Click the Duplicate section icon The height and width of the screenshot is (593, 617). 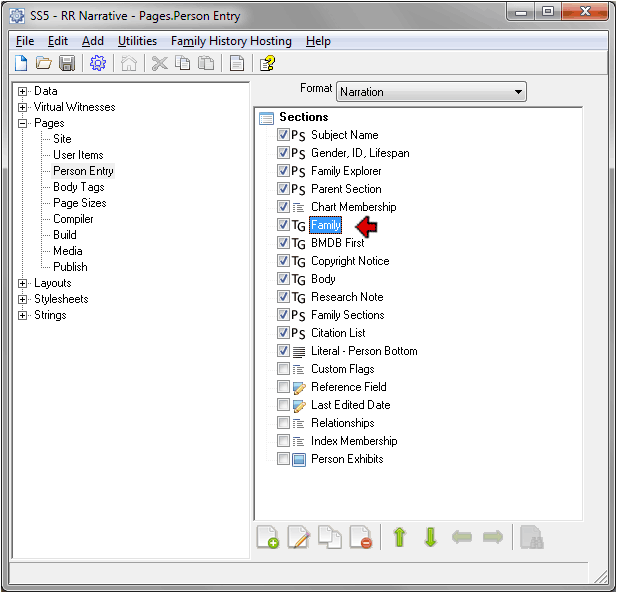tap(330, 537)
